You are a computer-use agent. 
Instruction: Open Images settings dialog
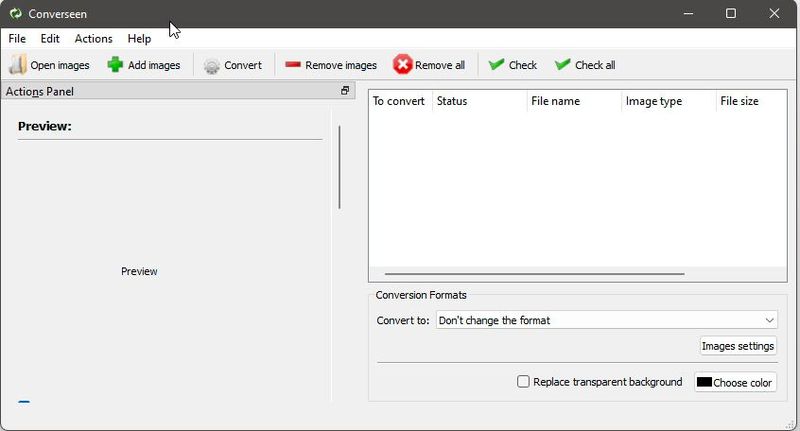coord(738,346)
